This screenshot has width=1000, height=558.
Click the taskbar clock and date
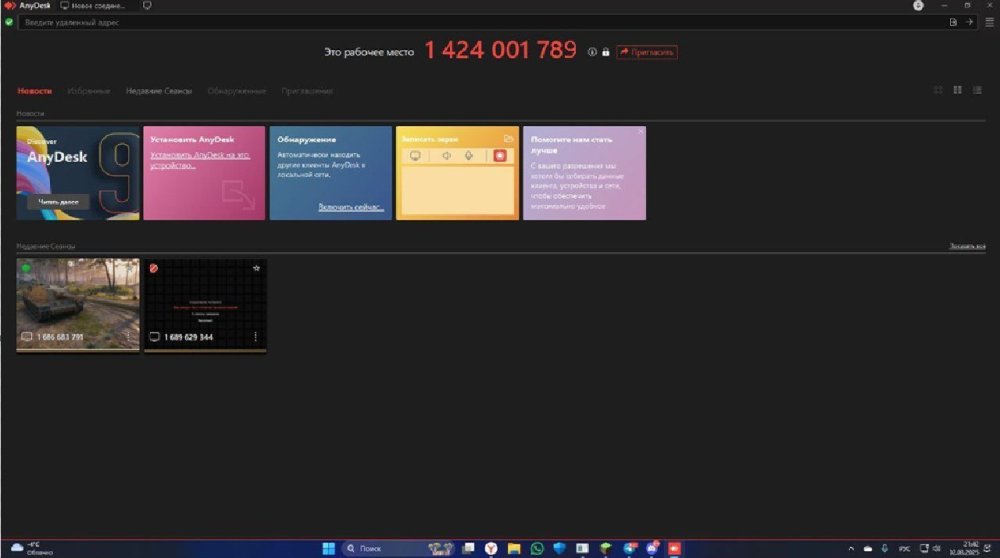(964, 548)
